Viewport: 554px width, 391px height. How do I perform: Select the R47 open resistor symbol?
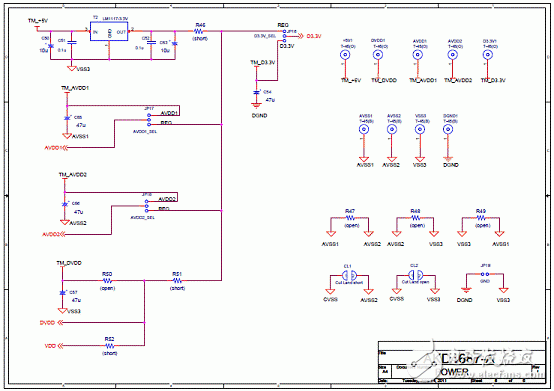click(x=350, y=218)
